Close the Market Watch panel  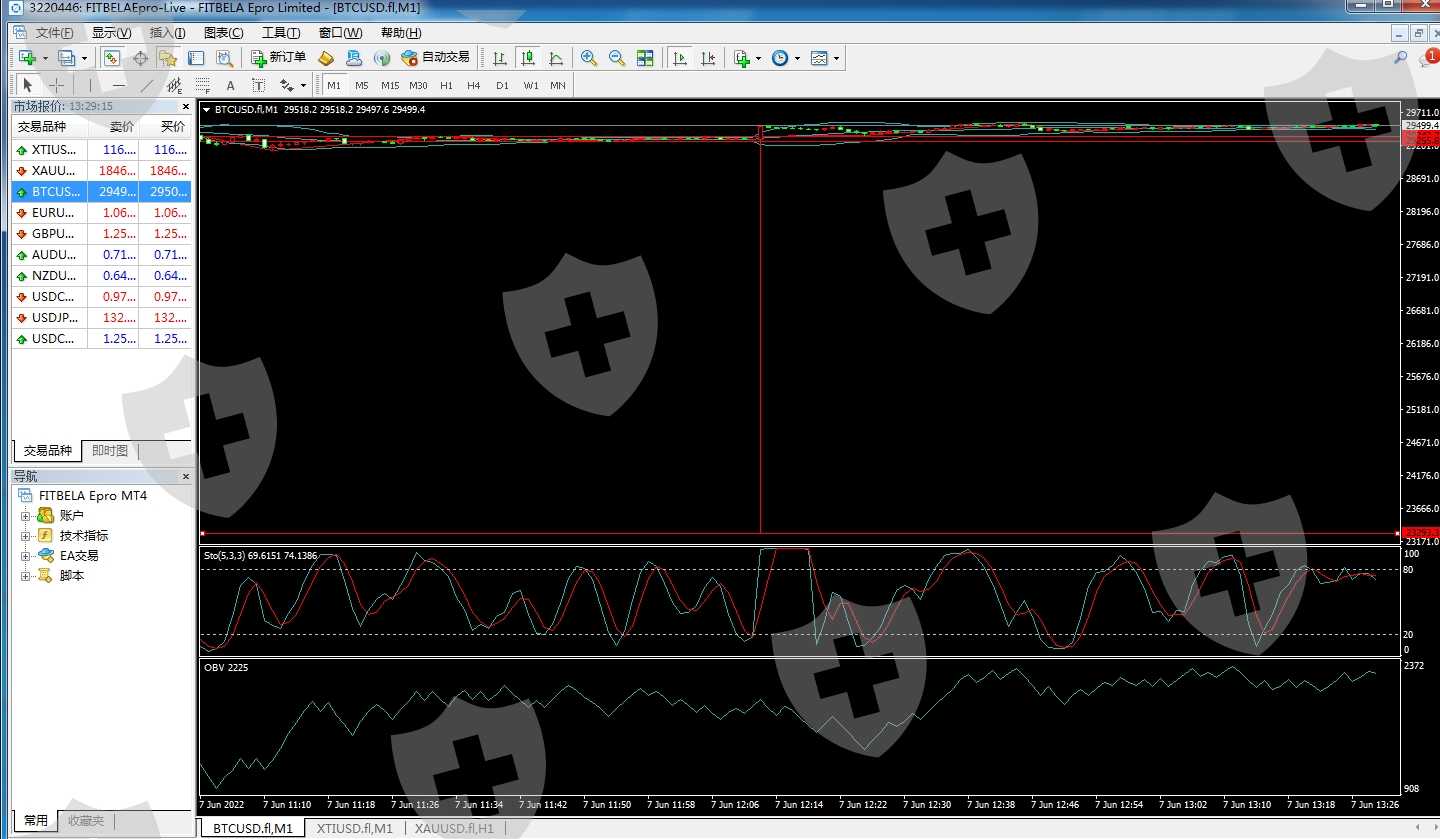coord(185,106)
